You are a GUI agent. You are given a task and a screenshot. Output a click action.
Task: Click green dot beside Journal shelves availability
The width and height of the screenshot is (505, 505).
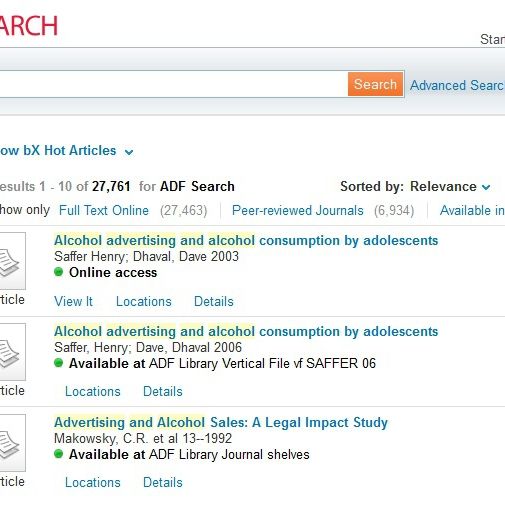tap(59, 454)
